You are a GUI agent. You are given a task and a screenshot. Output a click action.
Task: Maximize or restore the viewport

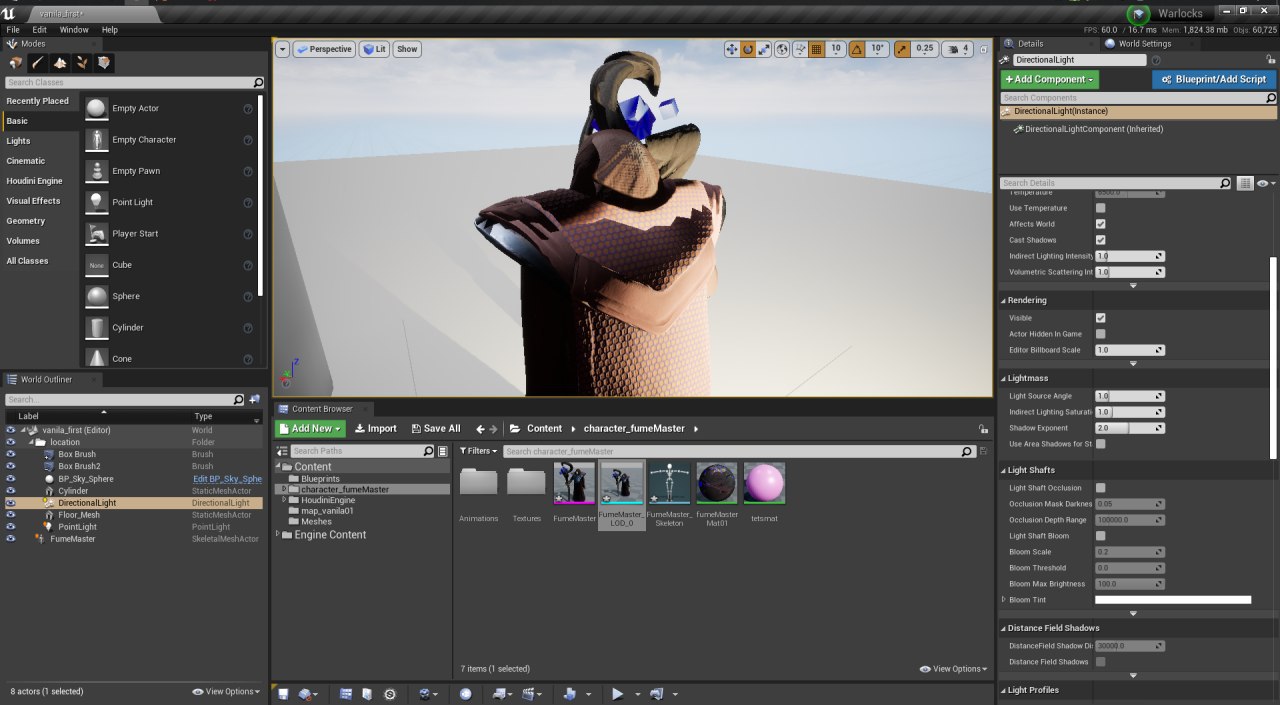pyautogui.click(x=985, y=49)
